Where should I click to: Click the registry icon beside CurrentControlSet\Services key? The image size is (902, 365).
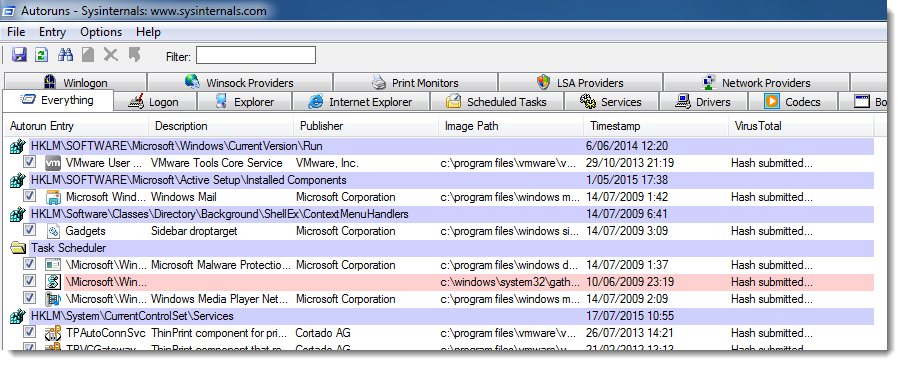click(18, 316)
